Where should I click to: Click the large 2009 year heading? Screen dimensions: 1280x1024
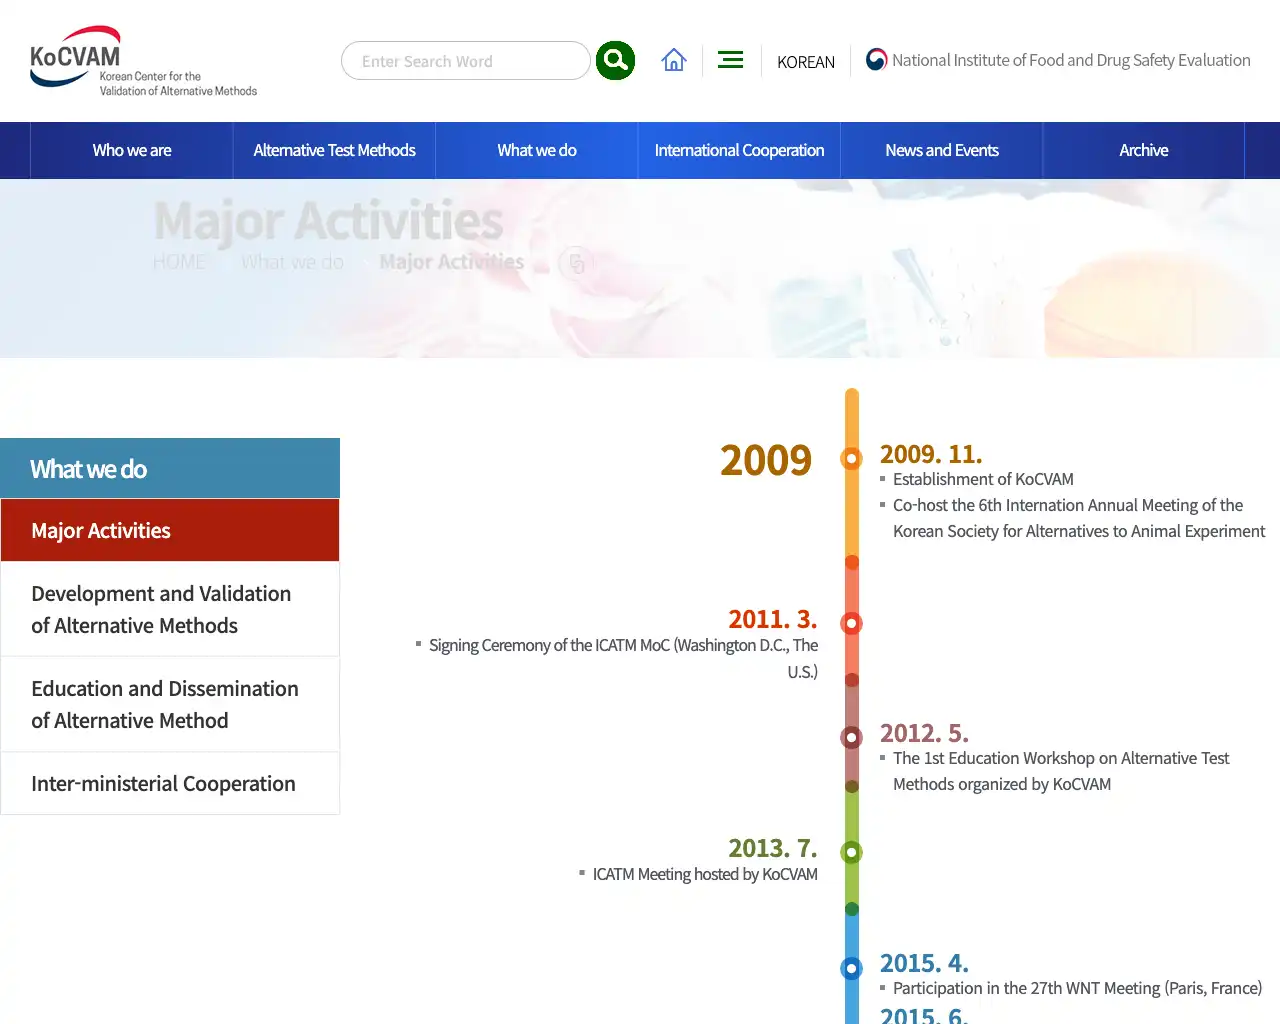point(766,460)
